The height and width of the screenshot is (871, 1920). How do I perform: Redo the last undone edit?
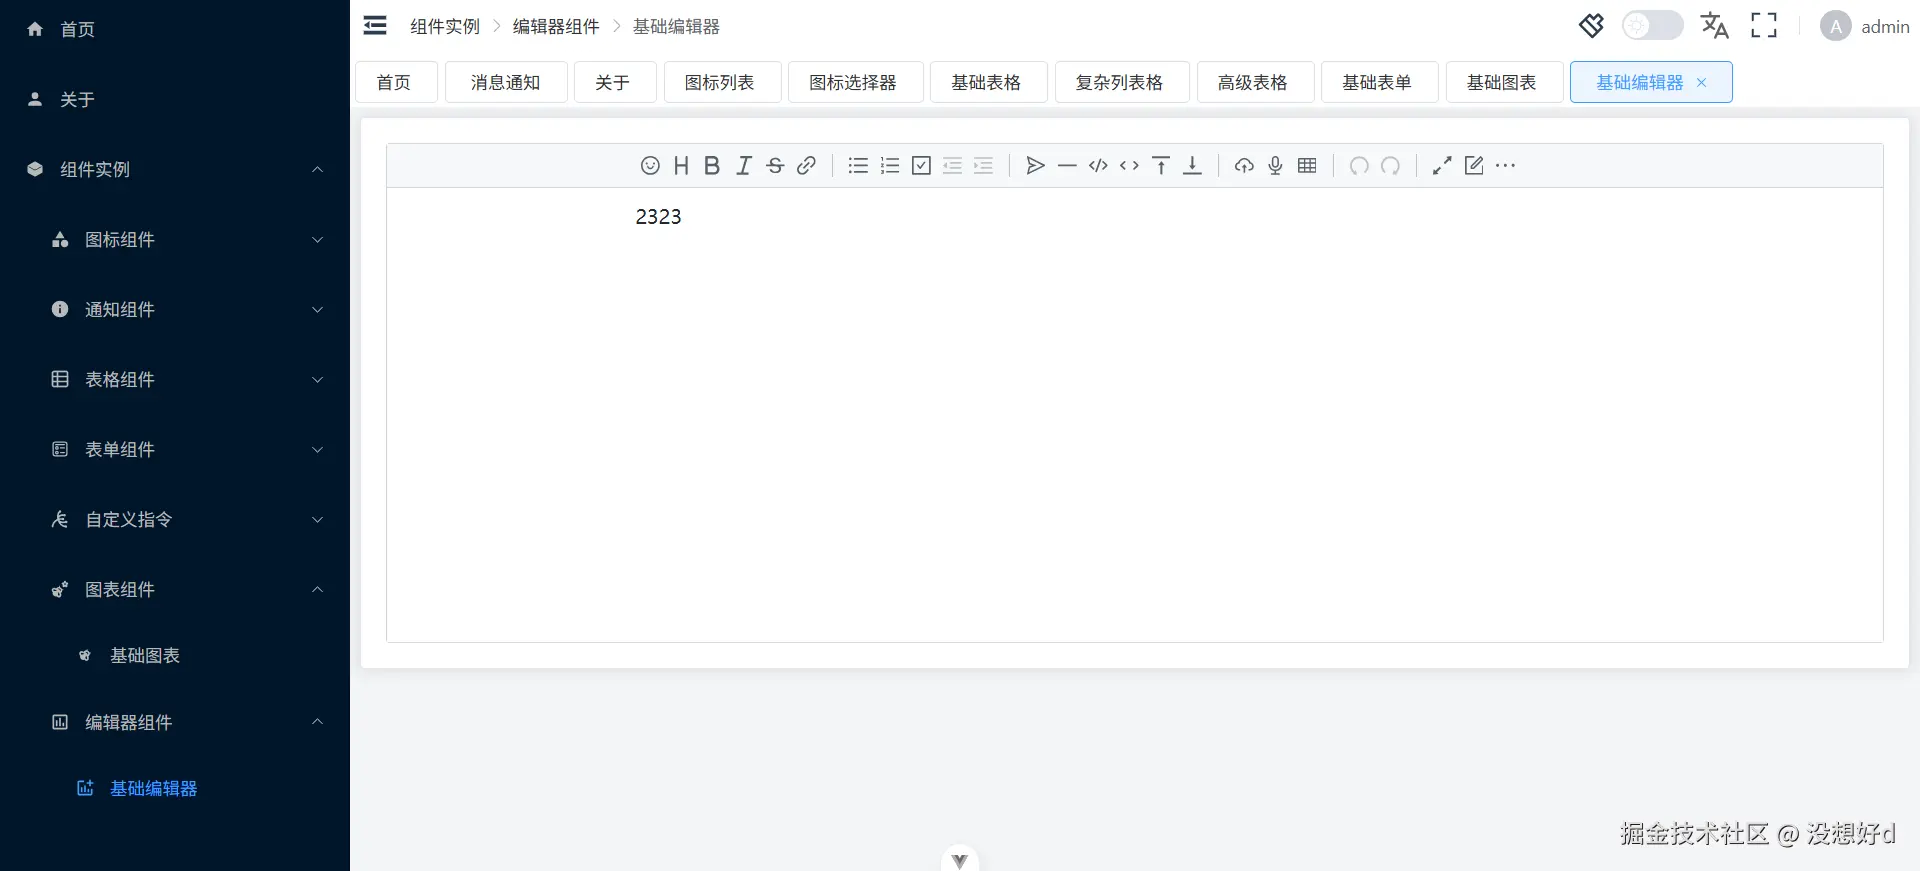click(x=1390, y=166)
